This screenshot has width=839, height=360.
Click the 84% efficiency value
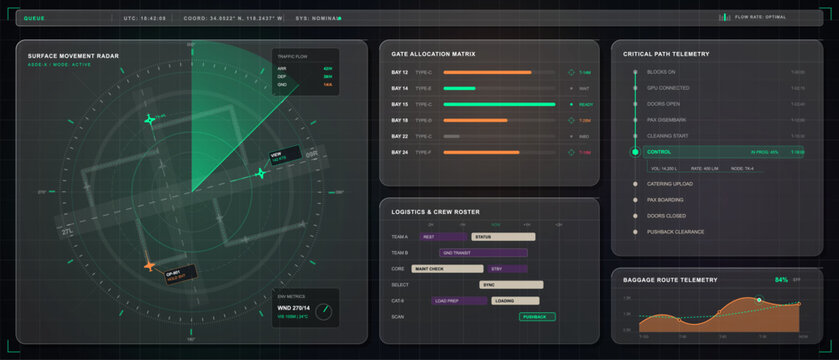(781, 280)
